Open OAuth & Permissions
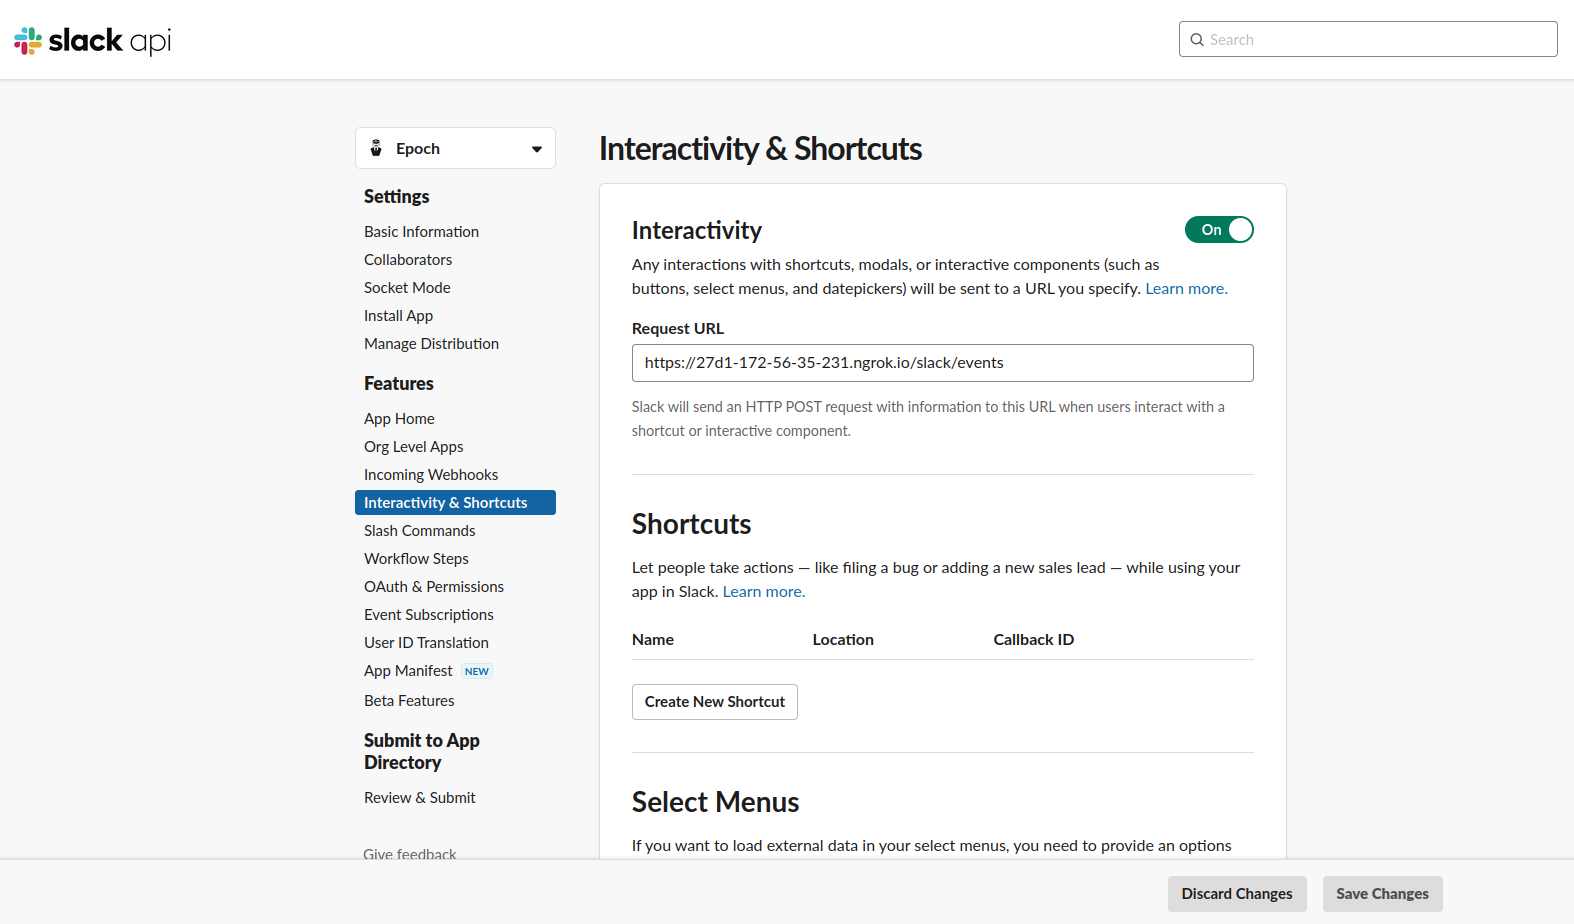This screenshot has width=1574, height=924. click(x=434, y=587)
